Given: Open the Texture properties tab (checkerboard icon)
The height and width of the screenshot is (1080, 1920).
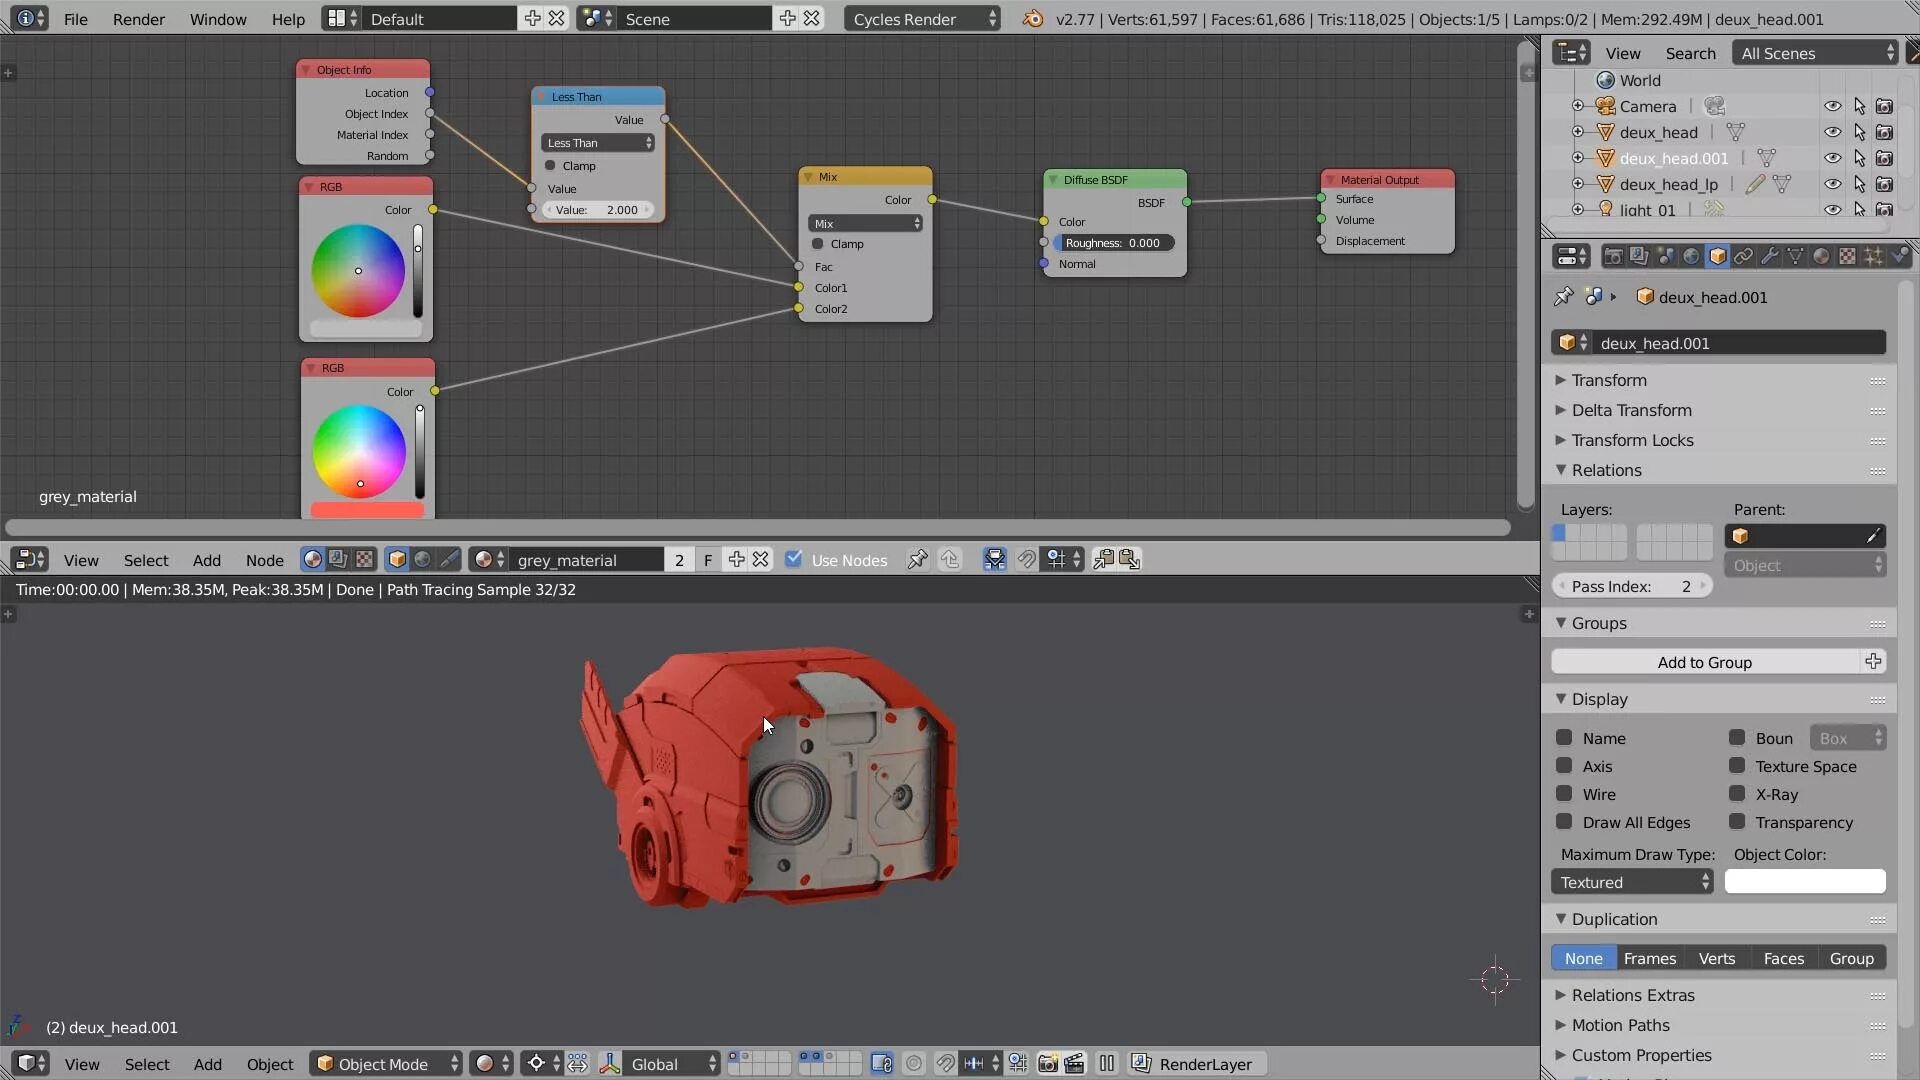Looking at the screenshot, I should click(x=1847, y=257).
